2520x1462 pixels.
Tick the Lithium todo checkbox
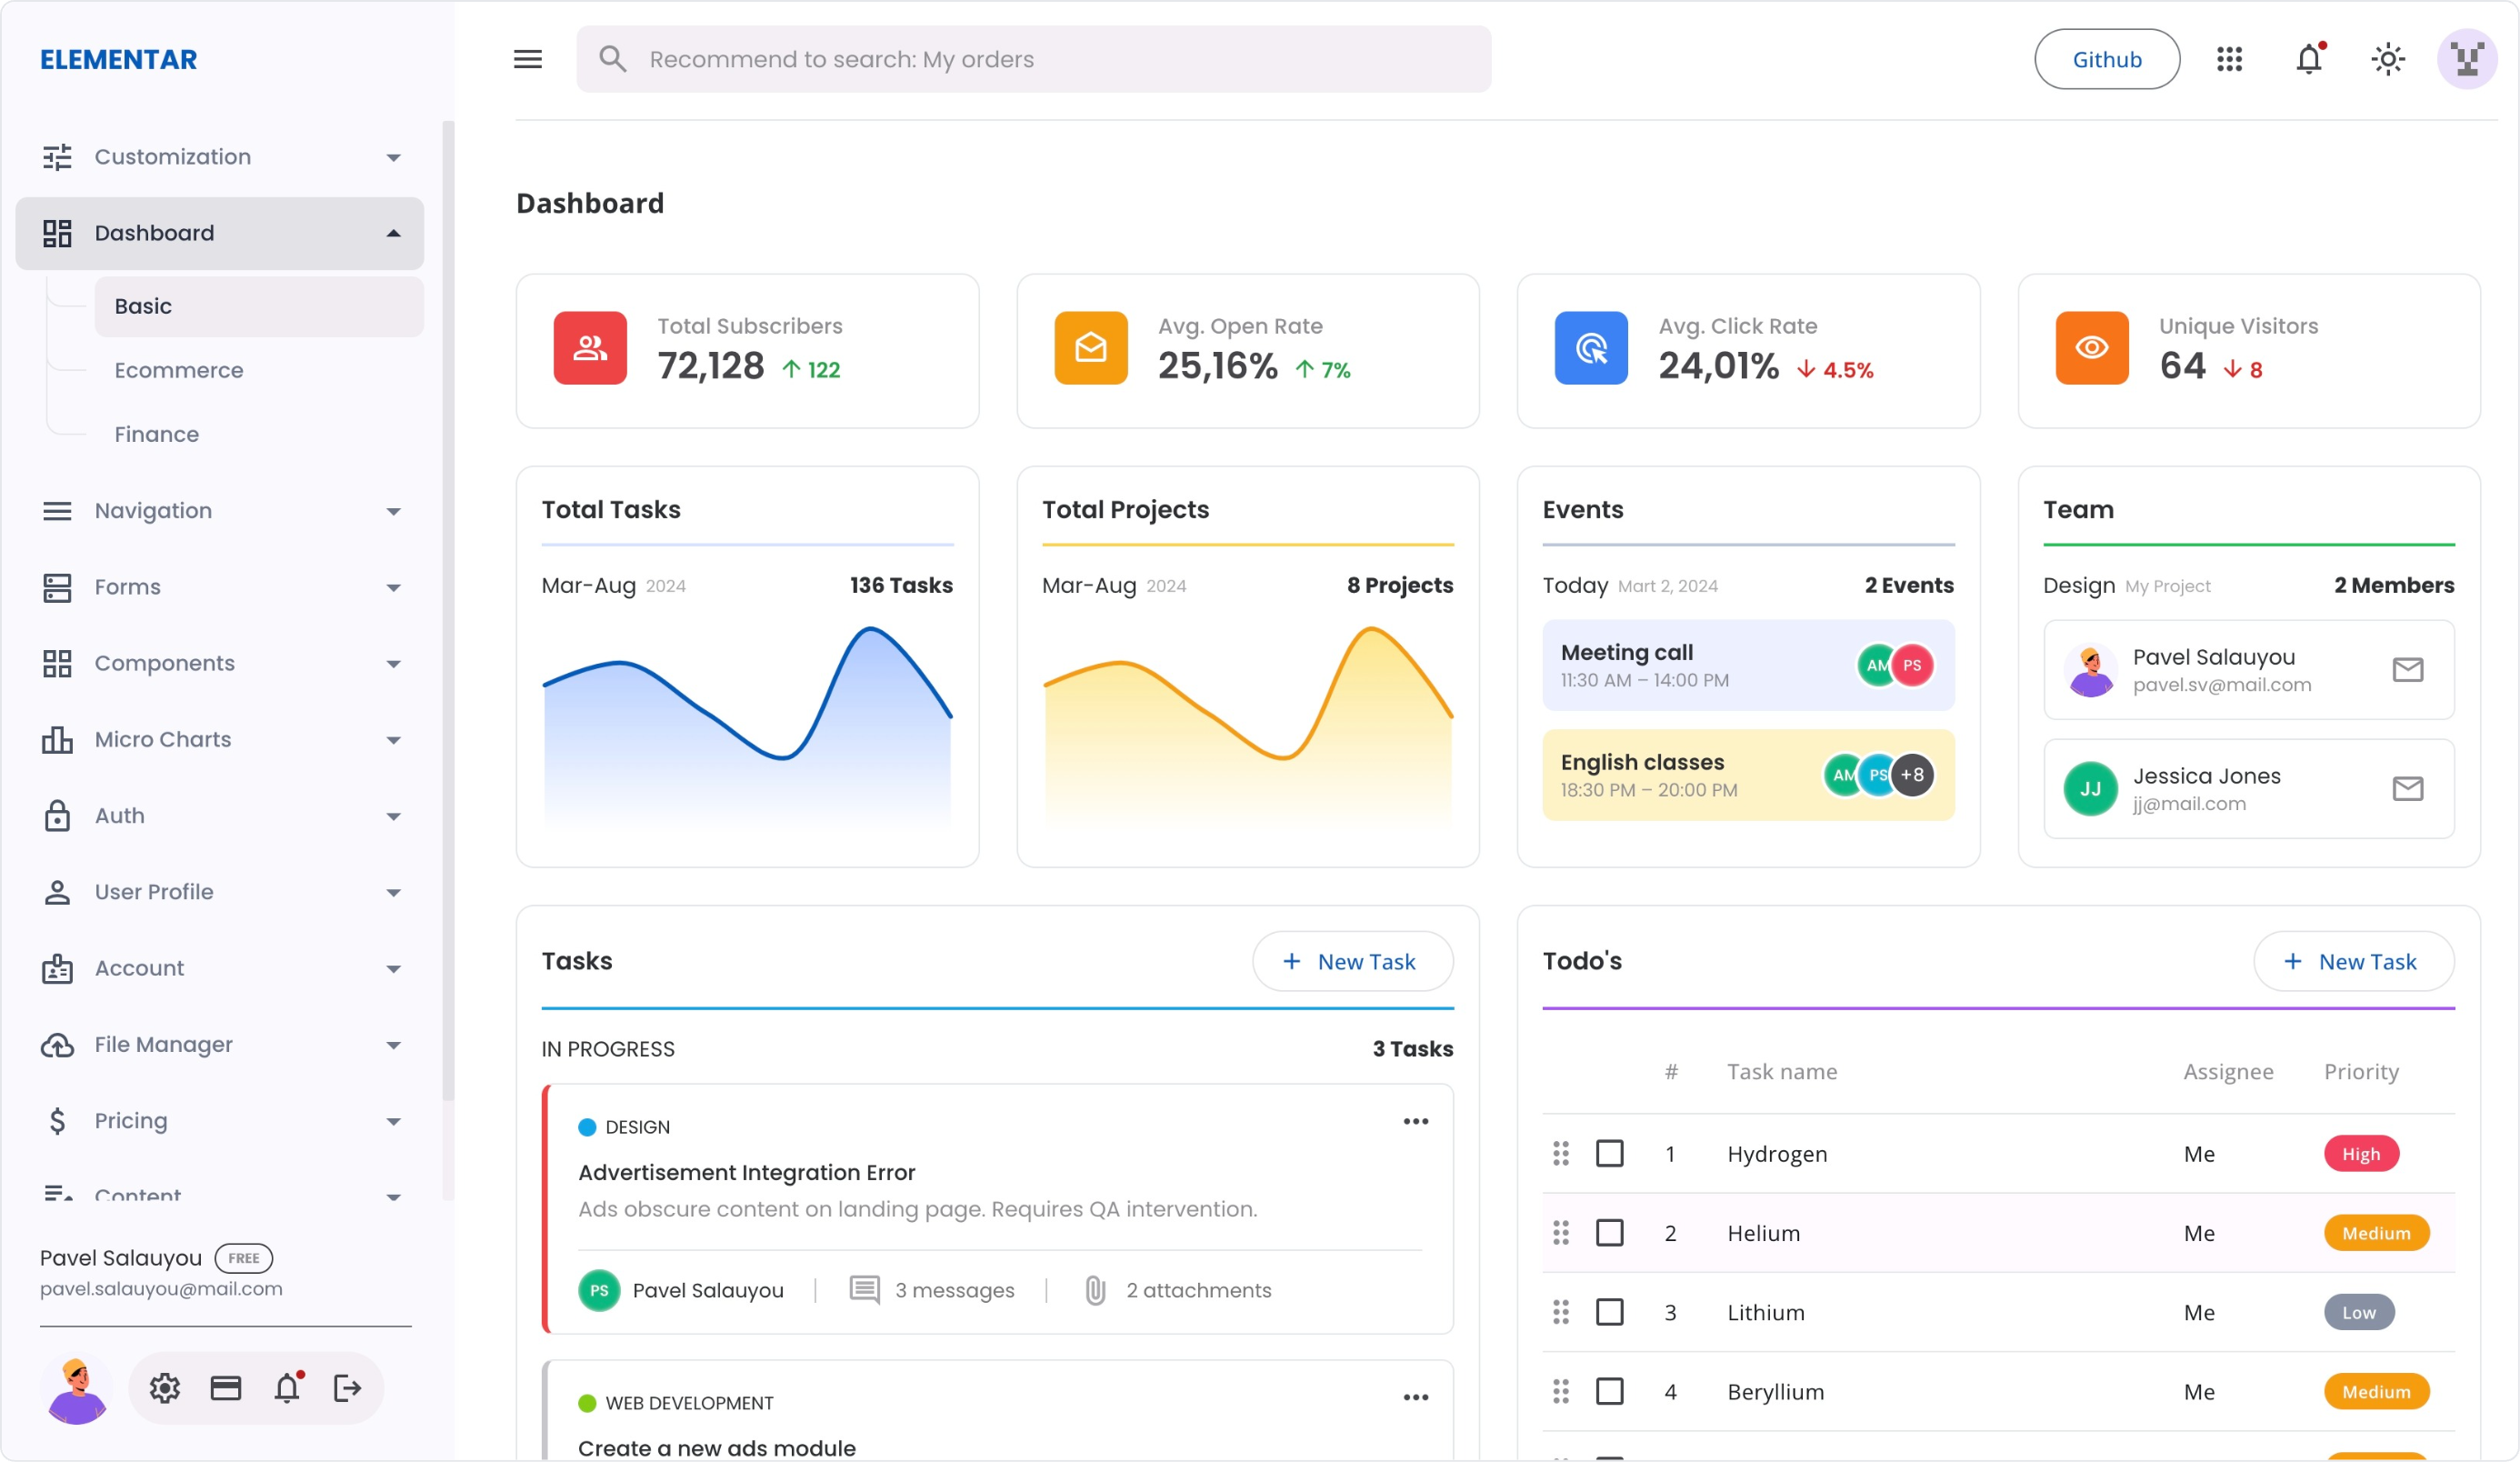pyautogui.click(x=1609, y=1312)
